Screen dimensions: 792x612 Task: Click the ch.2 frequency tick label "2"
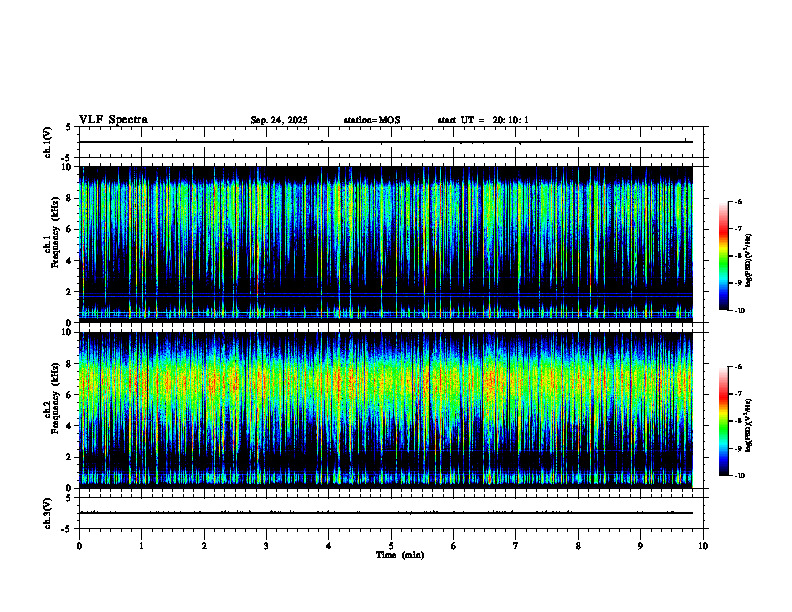tap(70, 457)
